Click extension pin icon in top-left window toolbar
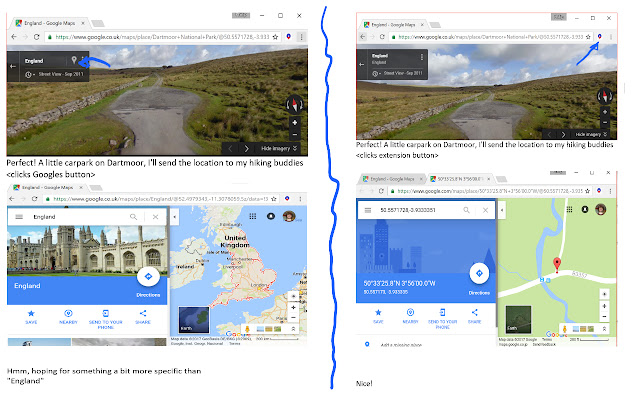 [x=289, y=37]
